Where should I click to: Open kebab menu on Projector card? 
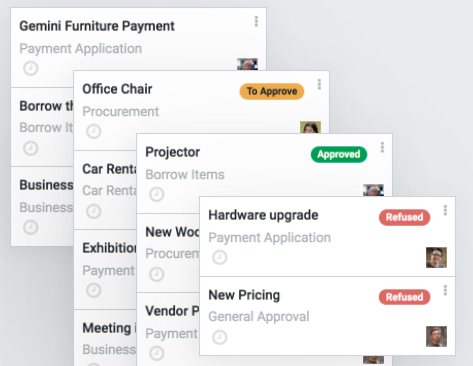tap(382, 147)
